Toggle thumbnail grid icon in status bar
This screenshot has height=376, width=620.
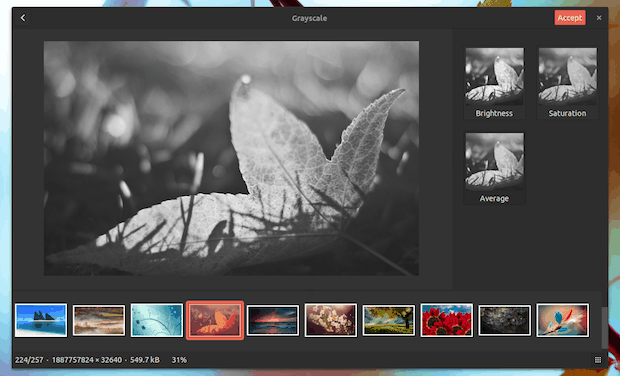coord(598,360)
